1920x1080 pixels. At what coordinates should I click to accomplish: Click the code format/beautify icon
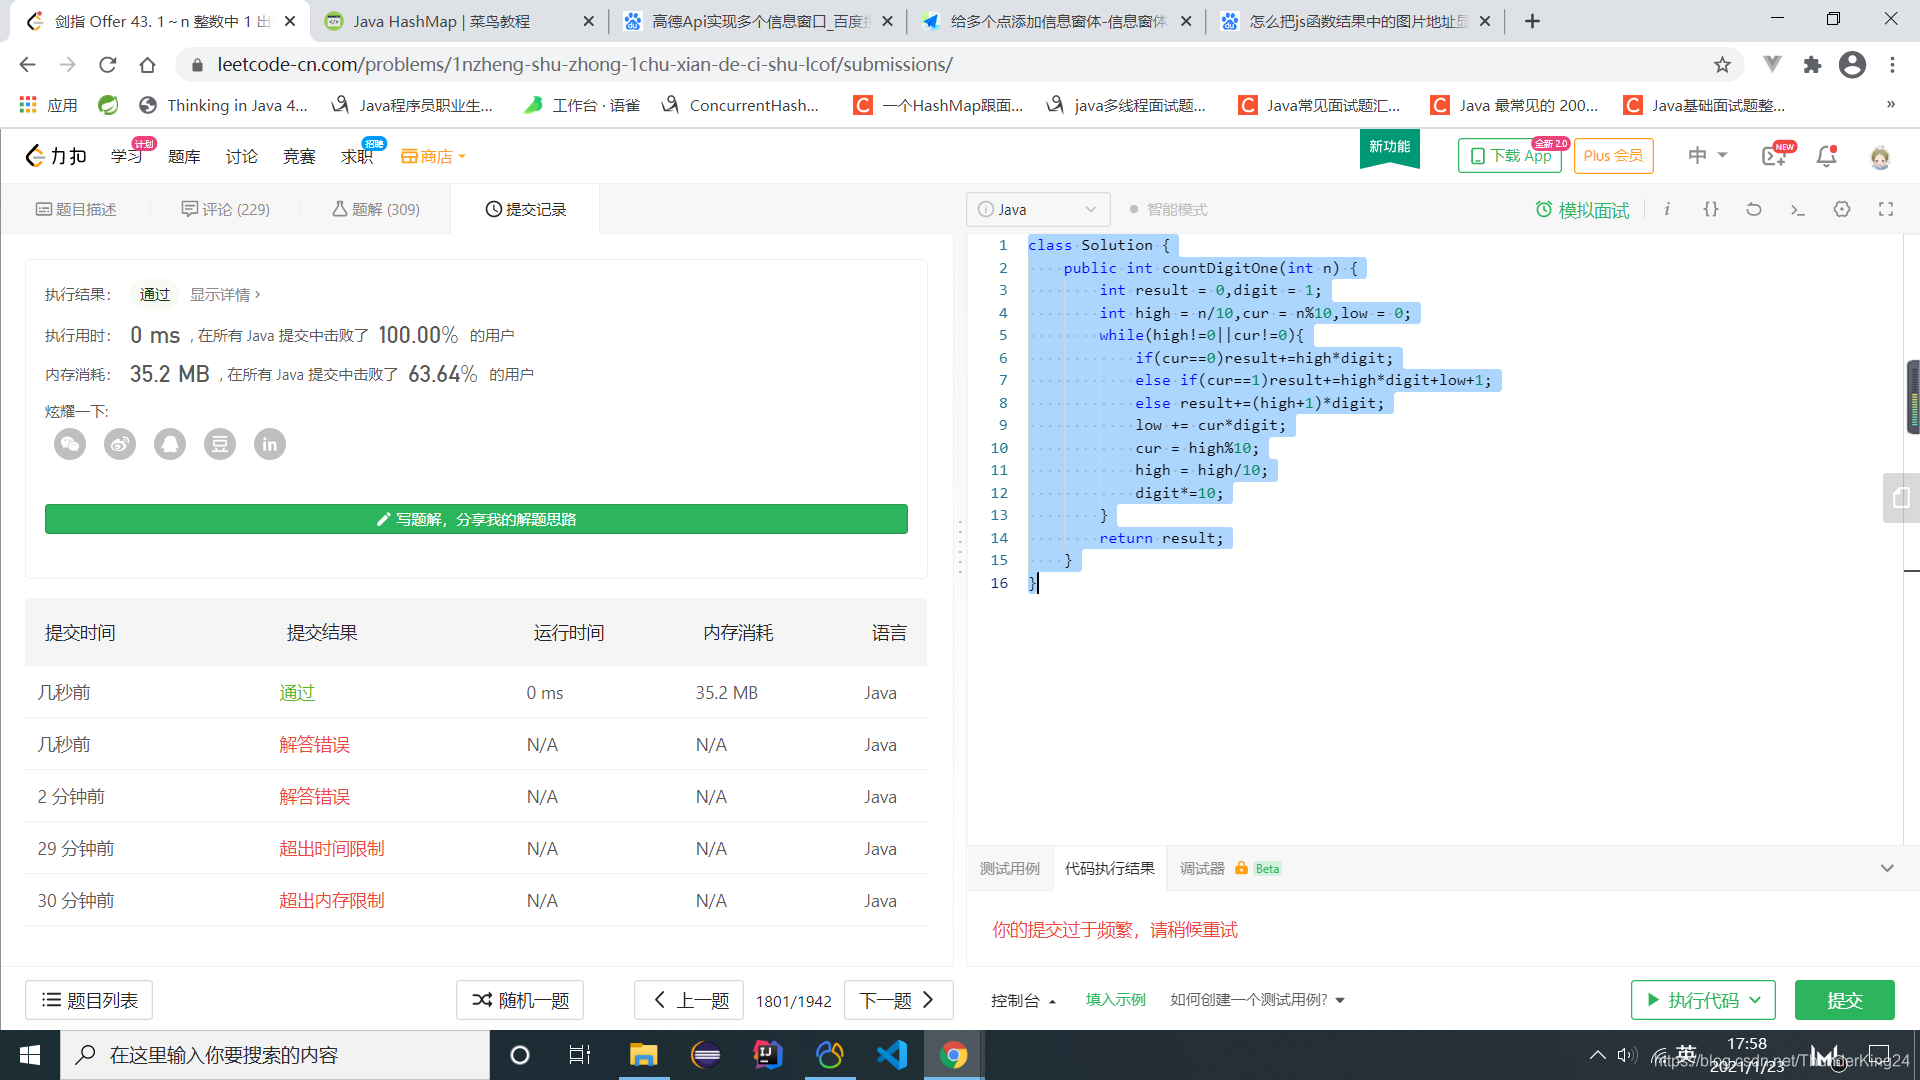(1710, 208)
